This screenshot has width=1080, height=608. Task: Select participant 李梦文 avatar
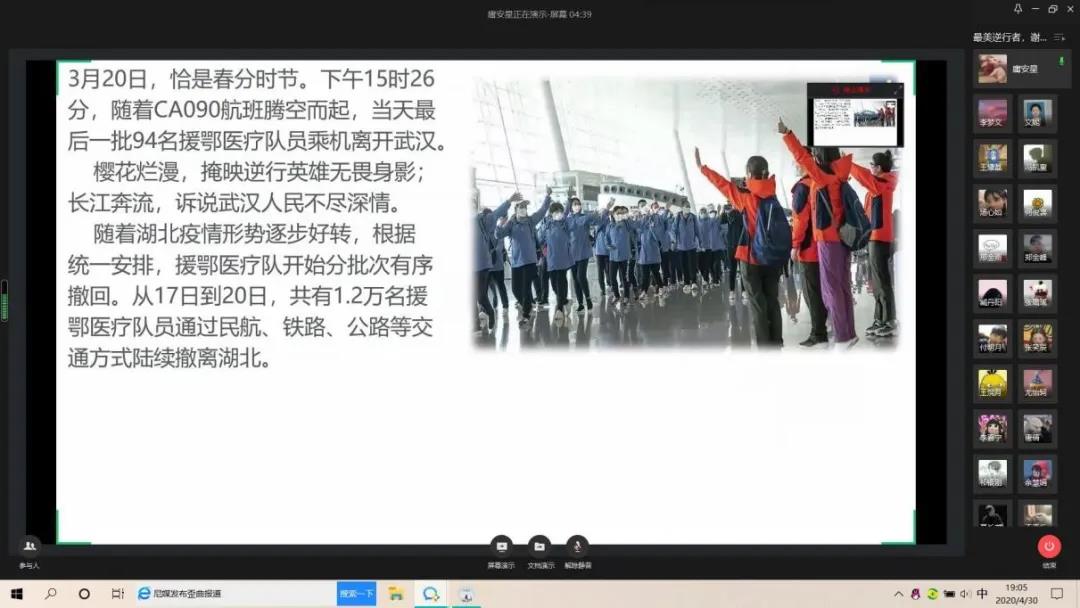[x=993, y=112]
